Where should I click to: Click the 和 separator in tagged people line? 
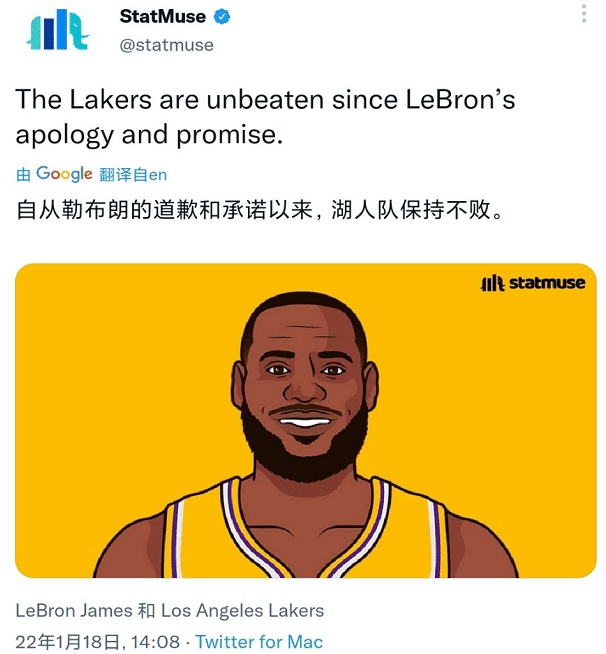pos(146,611)
